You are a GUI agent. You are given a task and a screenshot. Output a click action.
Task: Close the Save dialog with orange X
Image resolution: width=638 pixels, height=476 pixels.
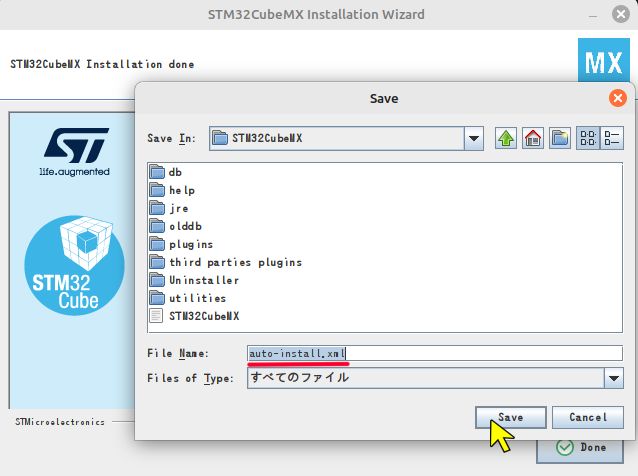click(617, 98)
